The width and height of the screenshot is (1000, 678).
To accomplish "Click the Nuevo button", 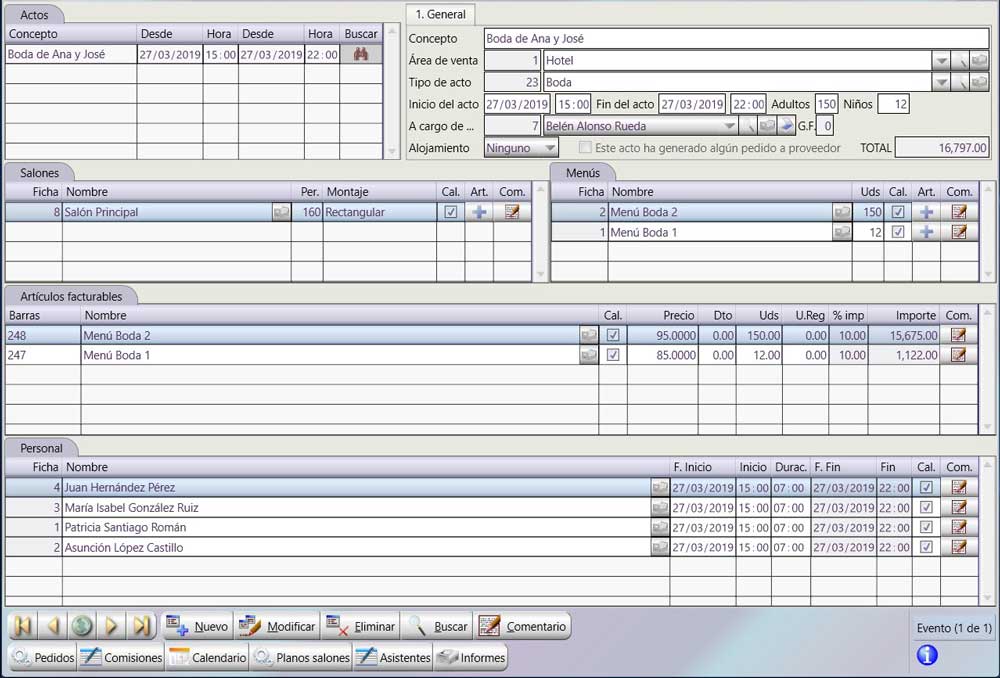I will pyautogui.click(x=198, y=627).
